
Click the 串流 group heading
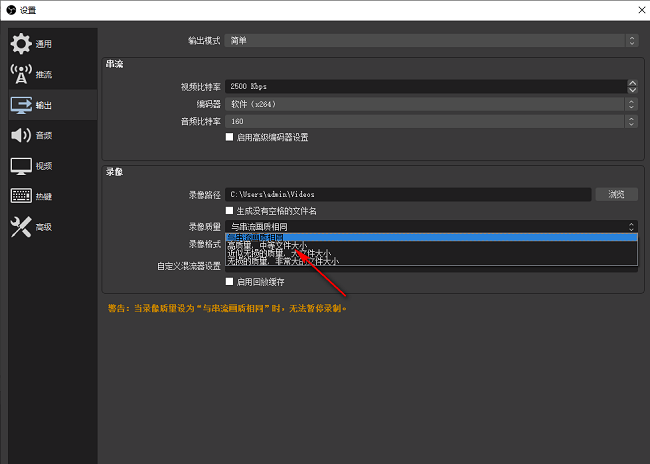(114, 64)
